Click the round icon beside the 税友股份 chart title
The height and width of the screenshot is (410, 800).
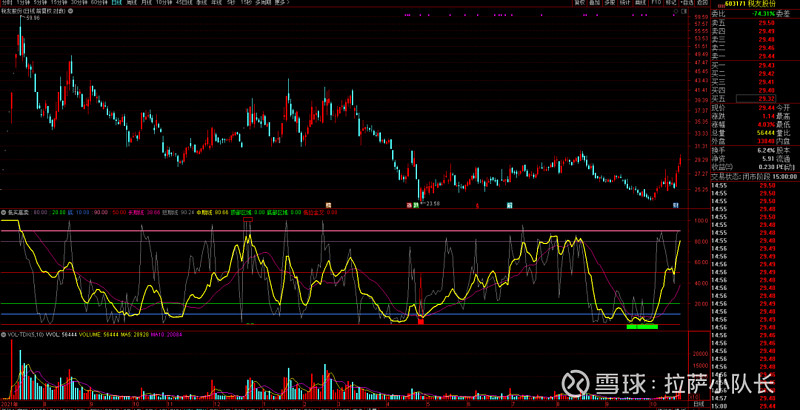pyautogui.click(x=85, y=12)
